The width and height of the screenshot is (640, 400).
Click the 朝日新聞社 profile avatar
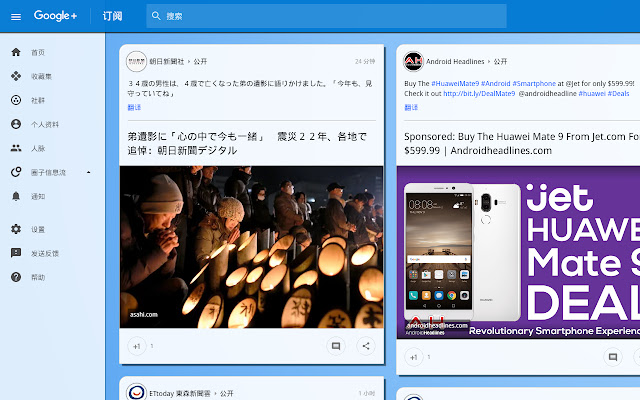136,61
